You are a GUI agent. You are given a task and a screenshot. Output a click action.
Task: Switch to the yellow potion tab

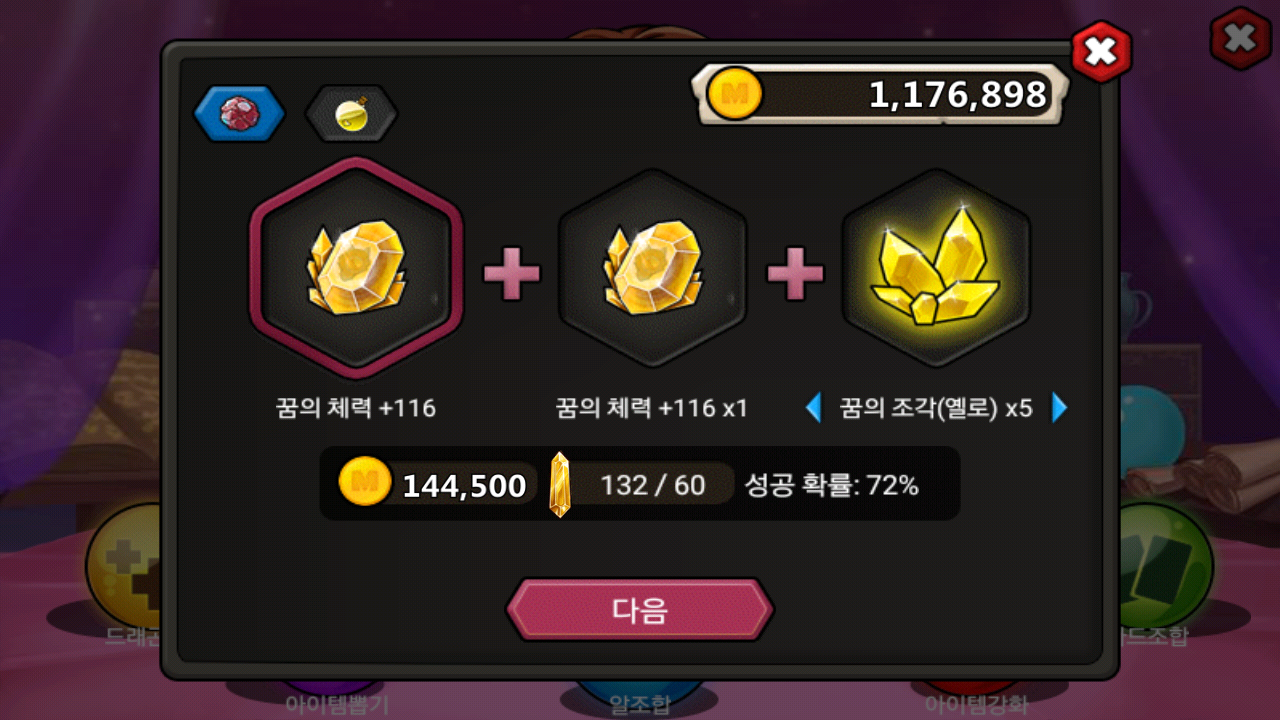pos(351,113)
